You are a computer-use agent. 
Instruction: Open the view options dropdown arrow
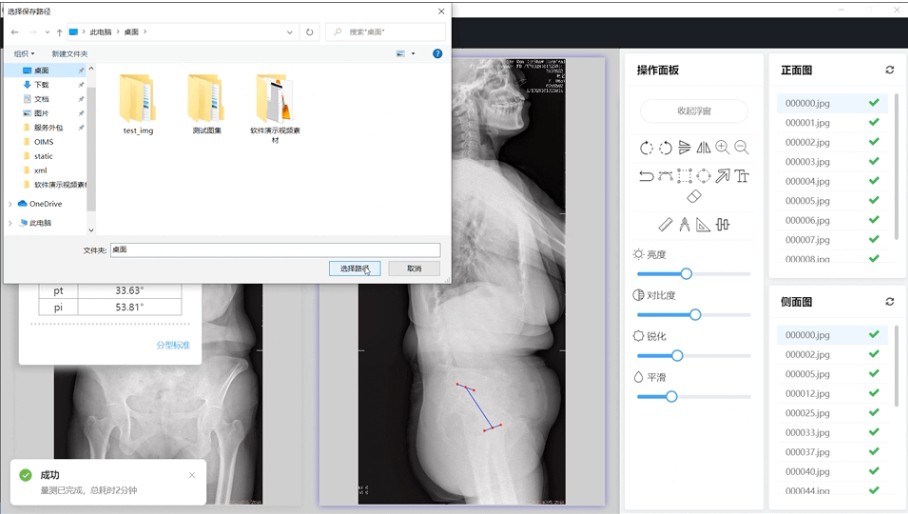413,53
